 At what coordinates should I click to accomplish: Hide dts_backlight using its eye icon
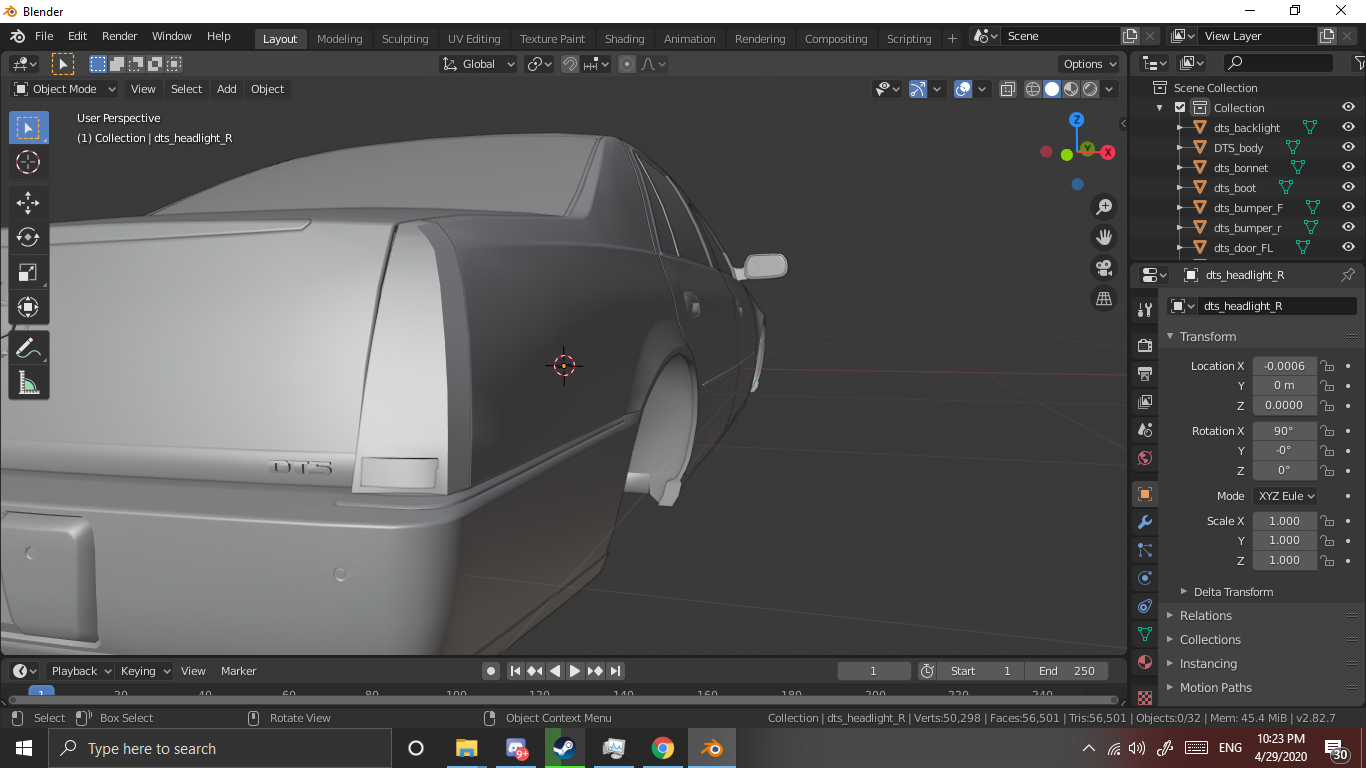point(1348,127)
